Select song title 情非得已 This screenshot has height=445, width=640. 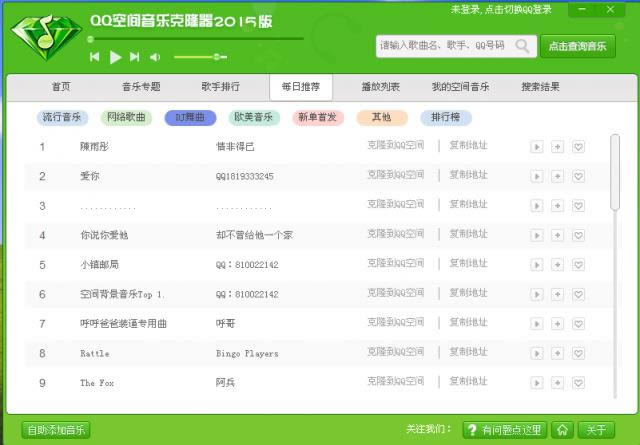235,147
